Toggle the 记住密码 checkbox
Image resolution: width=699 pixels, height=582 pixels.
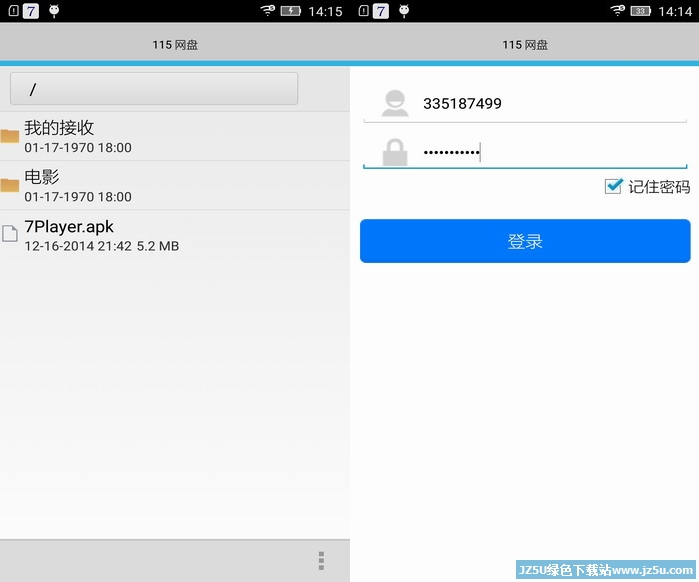click(614, 186)
